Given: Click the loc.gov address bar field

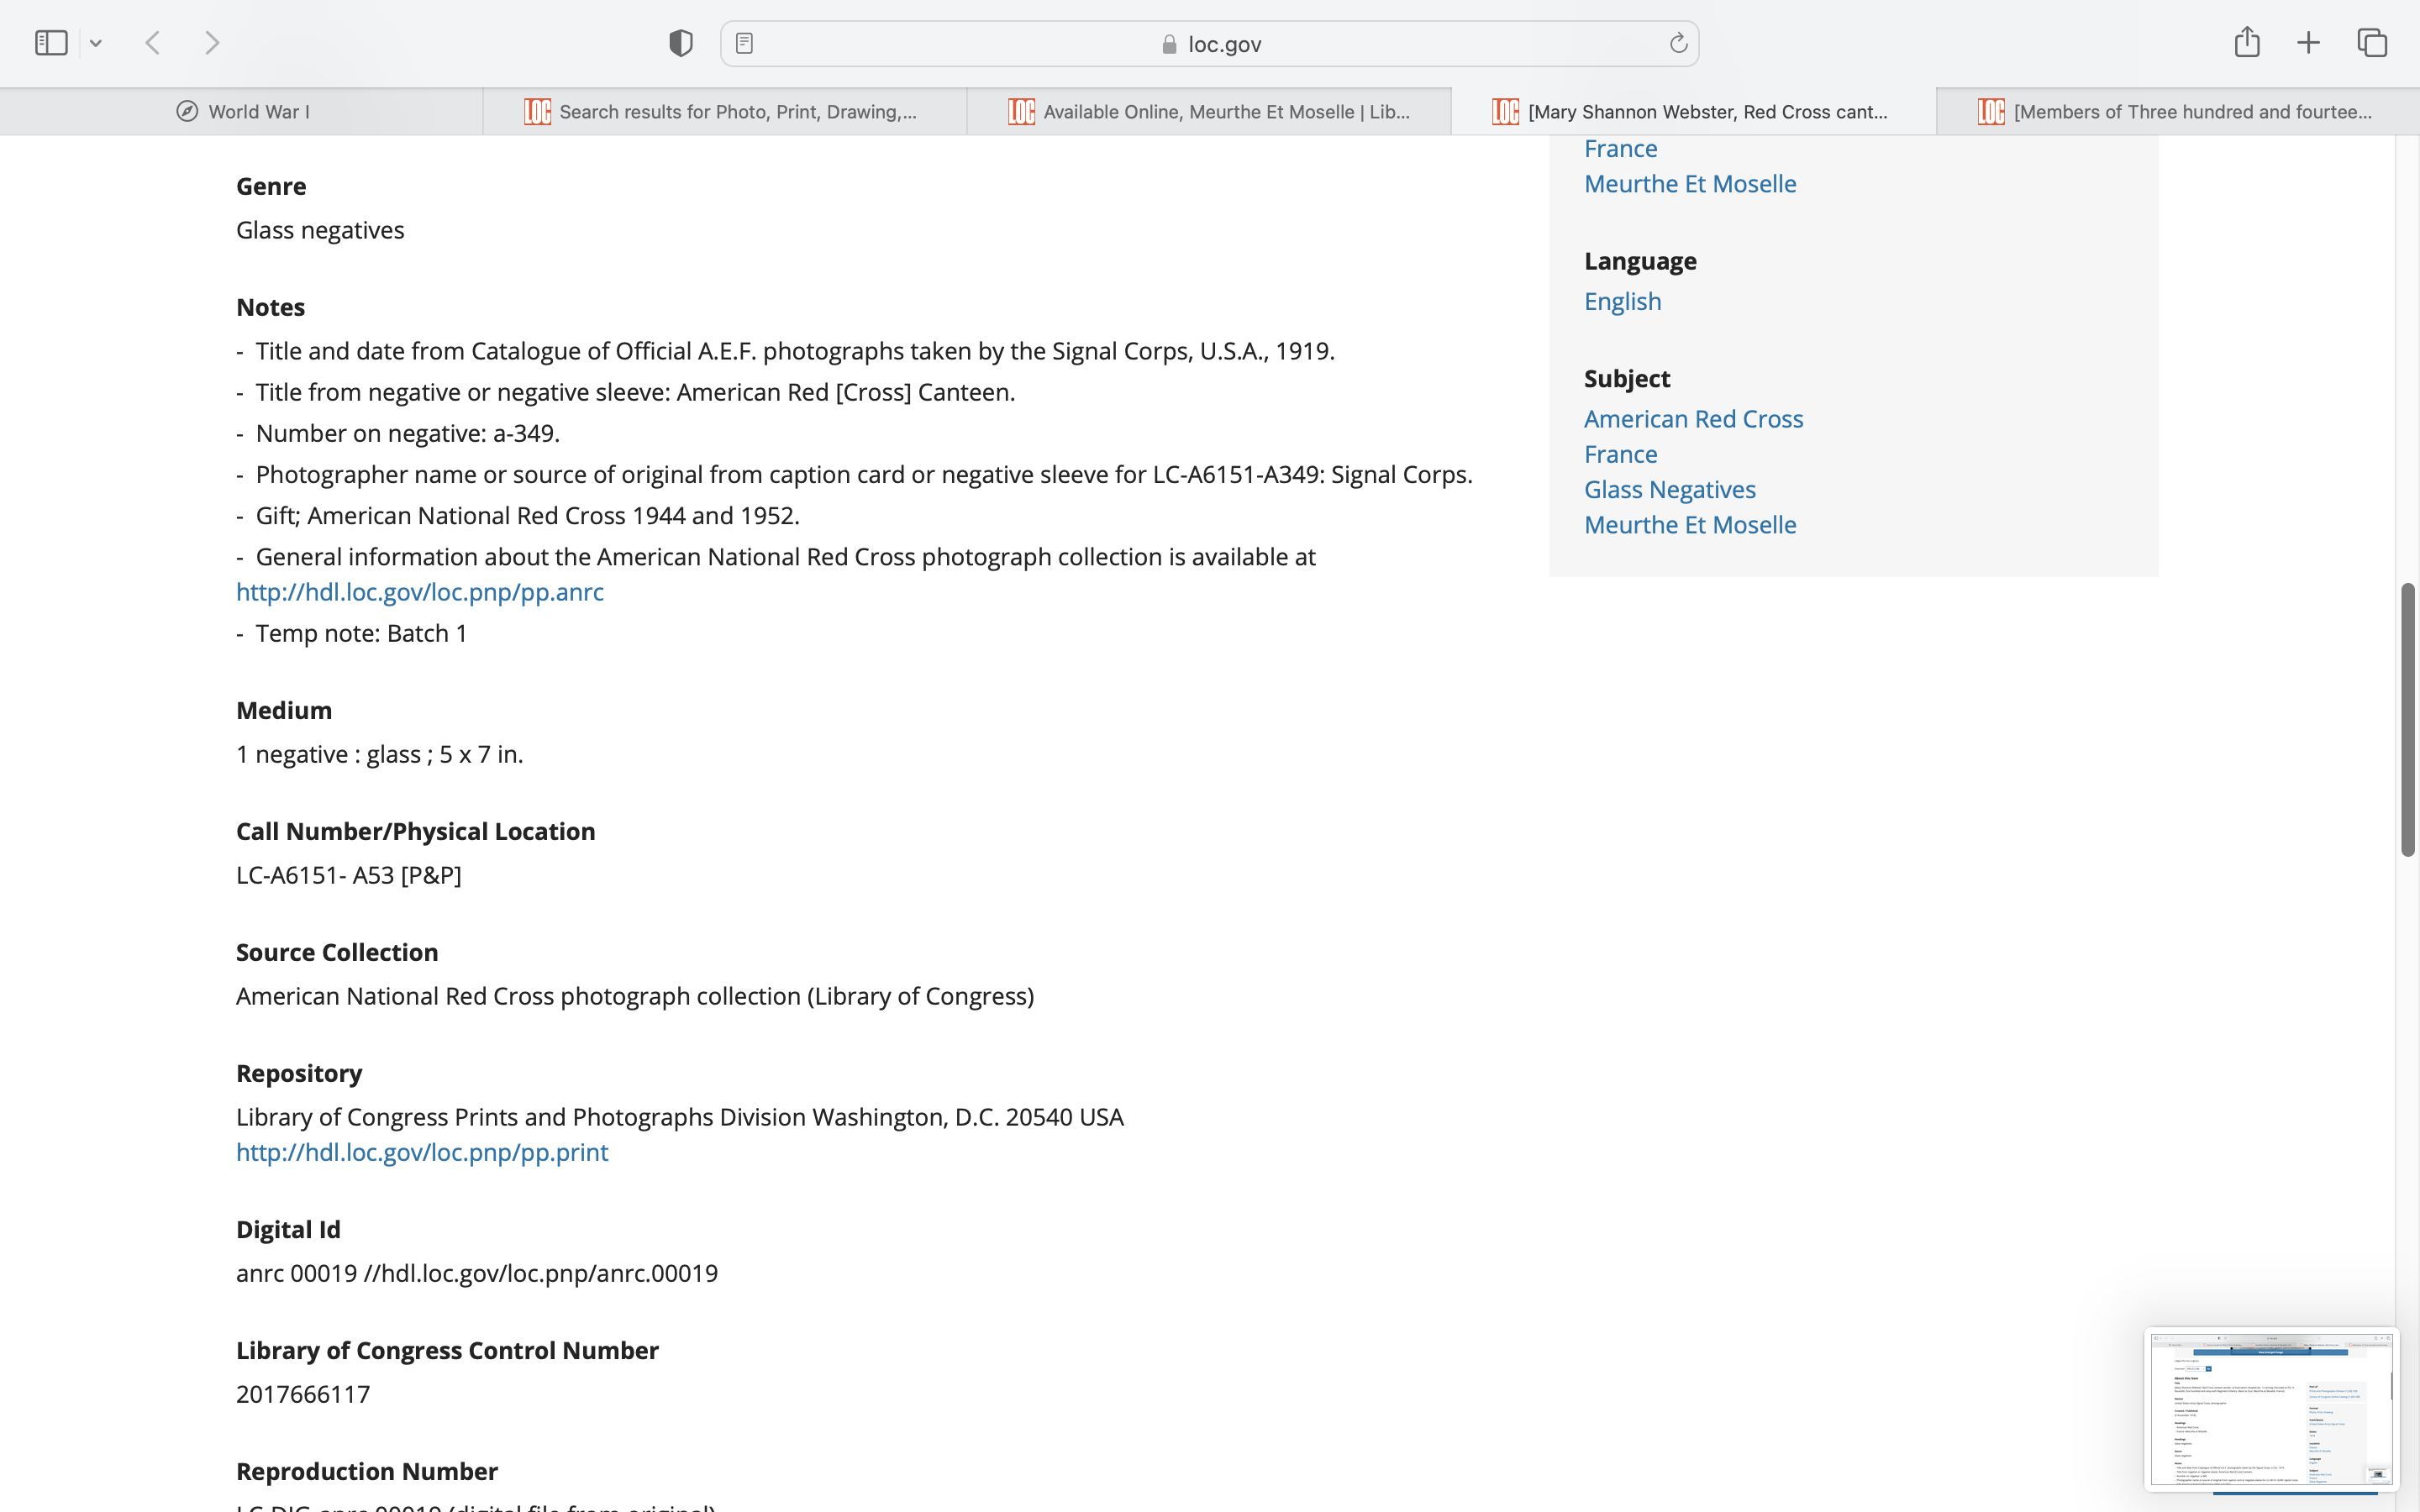Looking at the screenshot, I should click(1210, 44).
